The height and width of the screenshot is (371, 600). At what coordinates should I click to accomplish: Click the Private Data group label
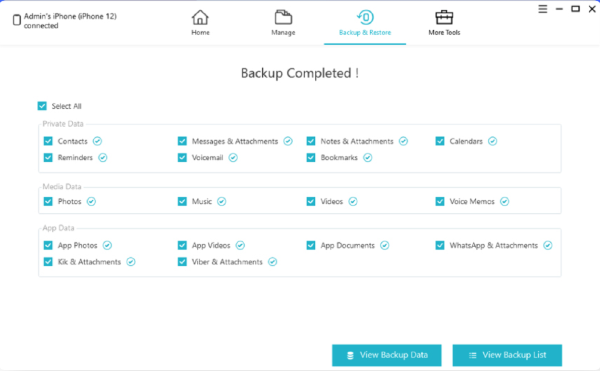(63, 124)
